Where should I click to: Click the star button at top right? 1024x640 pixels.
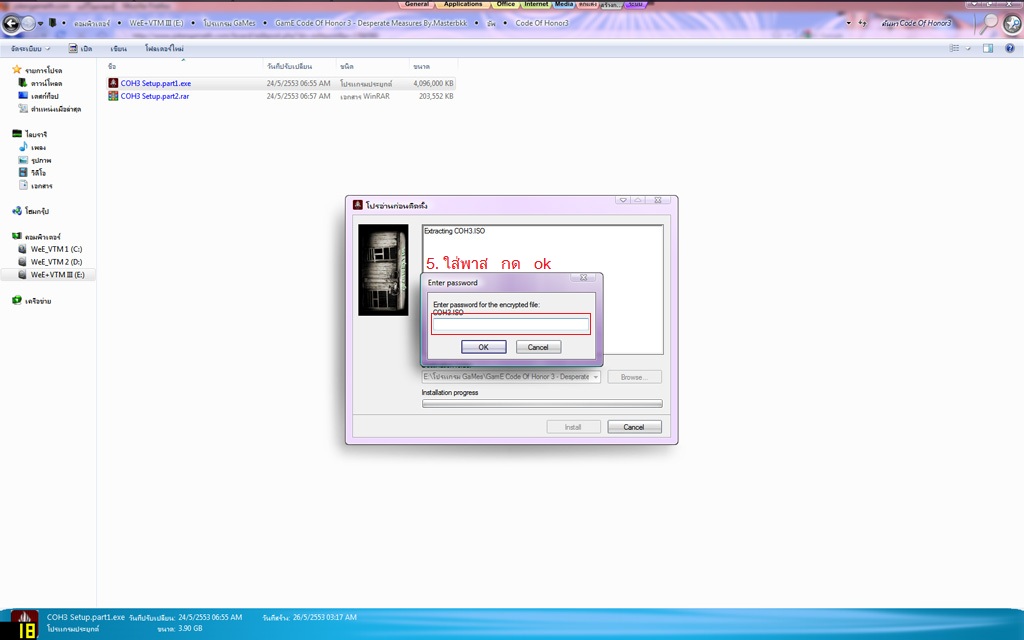(1012, 24)
